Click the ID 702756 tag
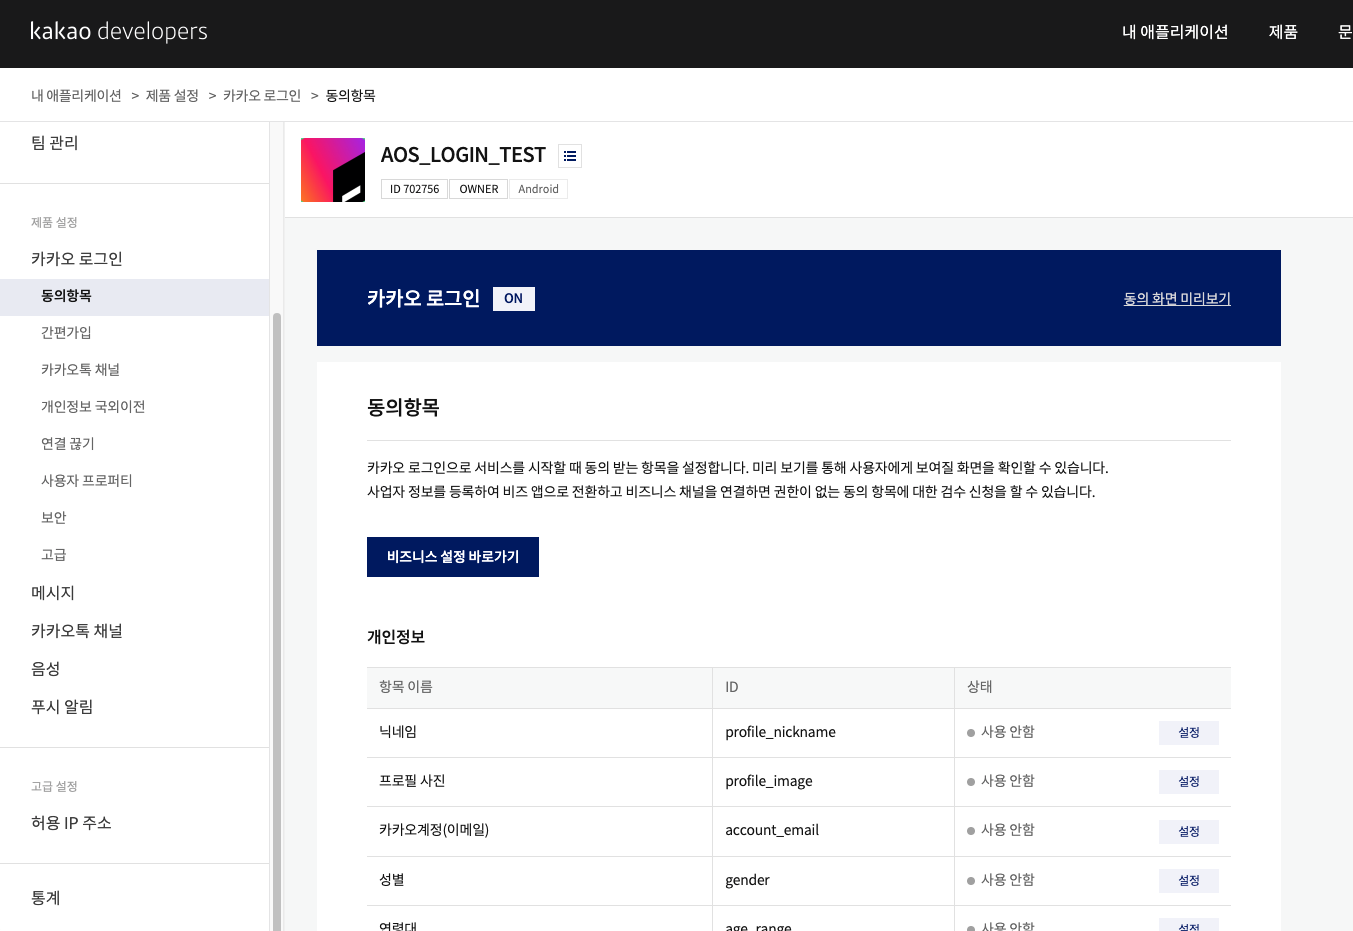This screenshot has height=931, width=1353. point(414,189)
